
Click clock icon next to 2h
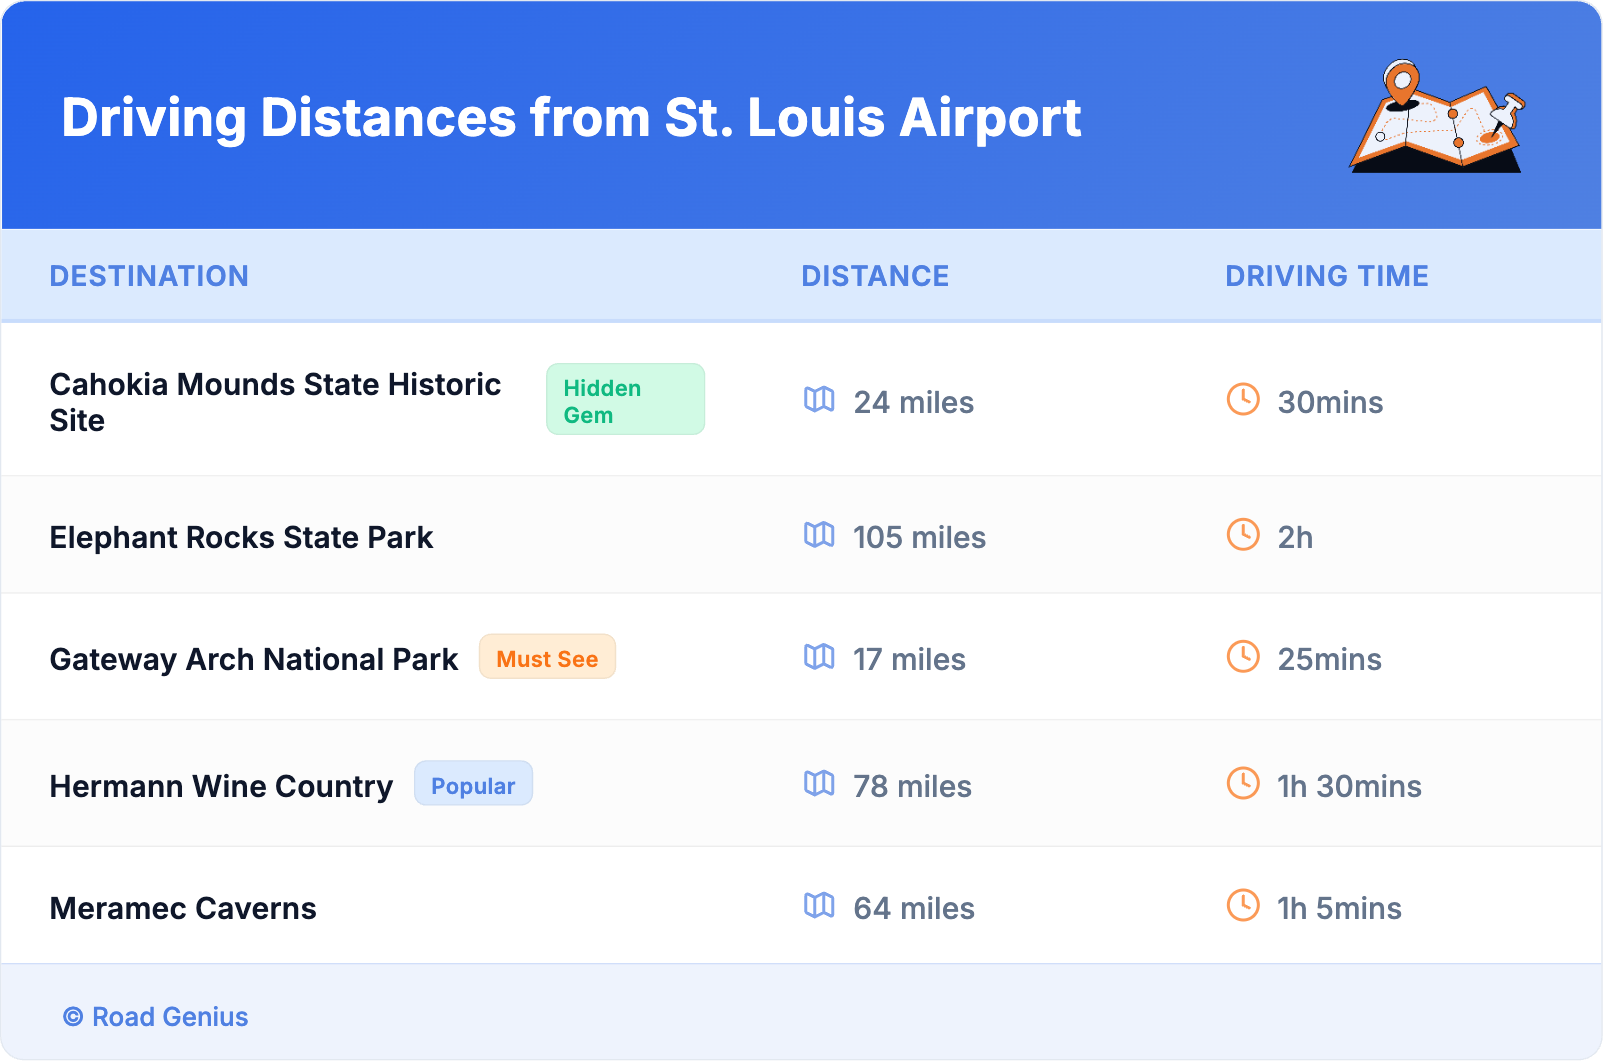pyautogui.click(x=1243, y=535)
